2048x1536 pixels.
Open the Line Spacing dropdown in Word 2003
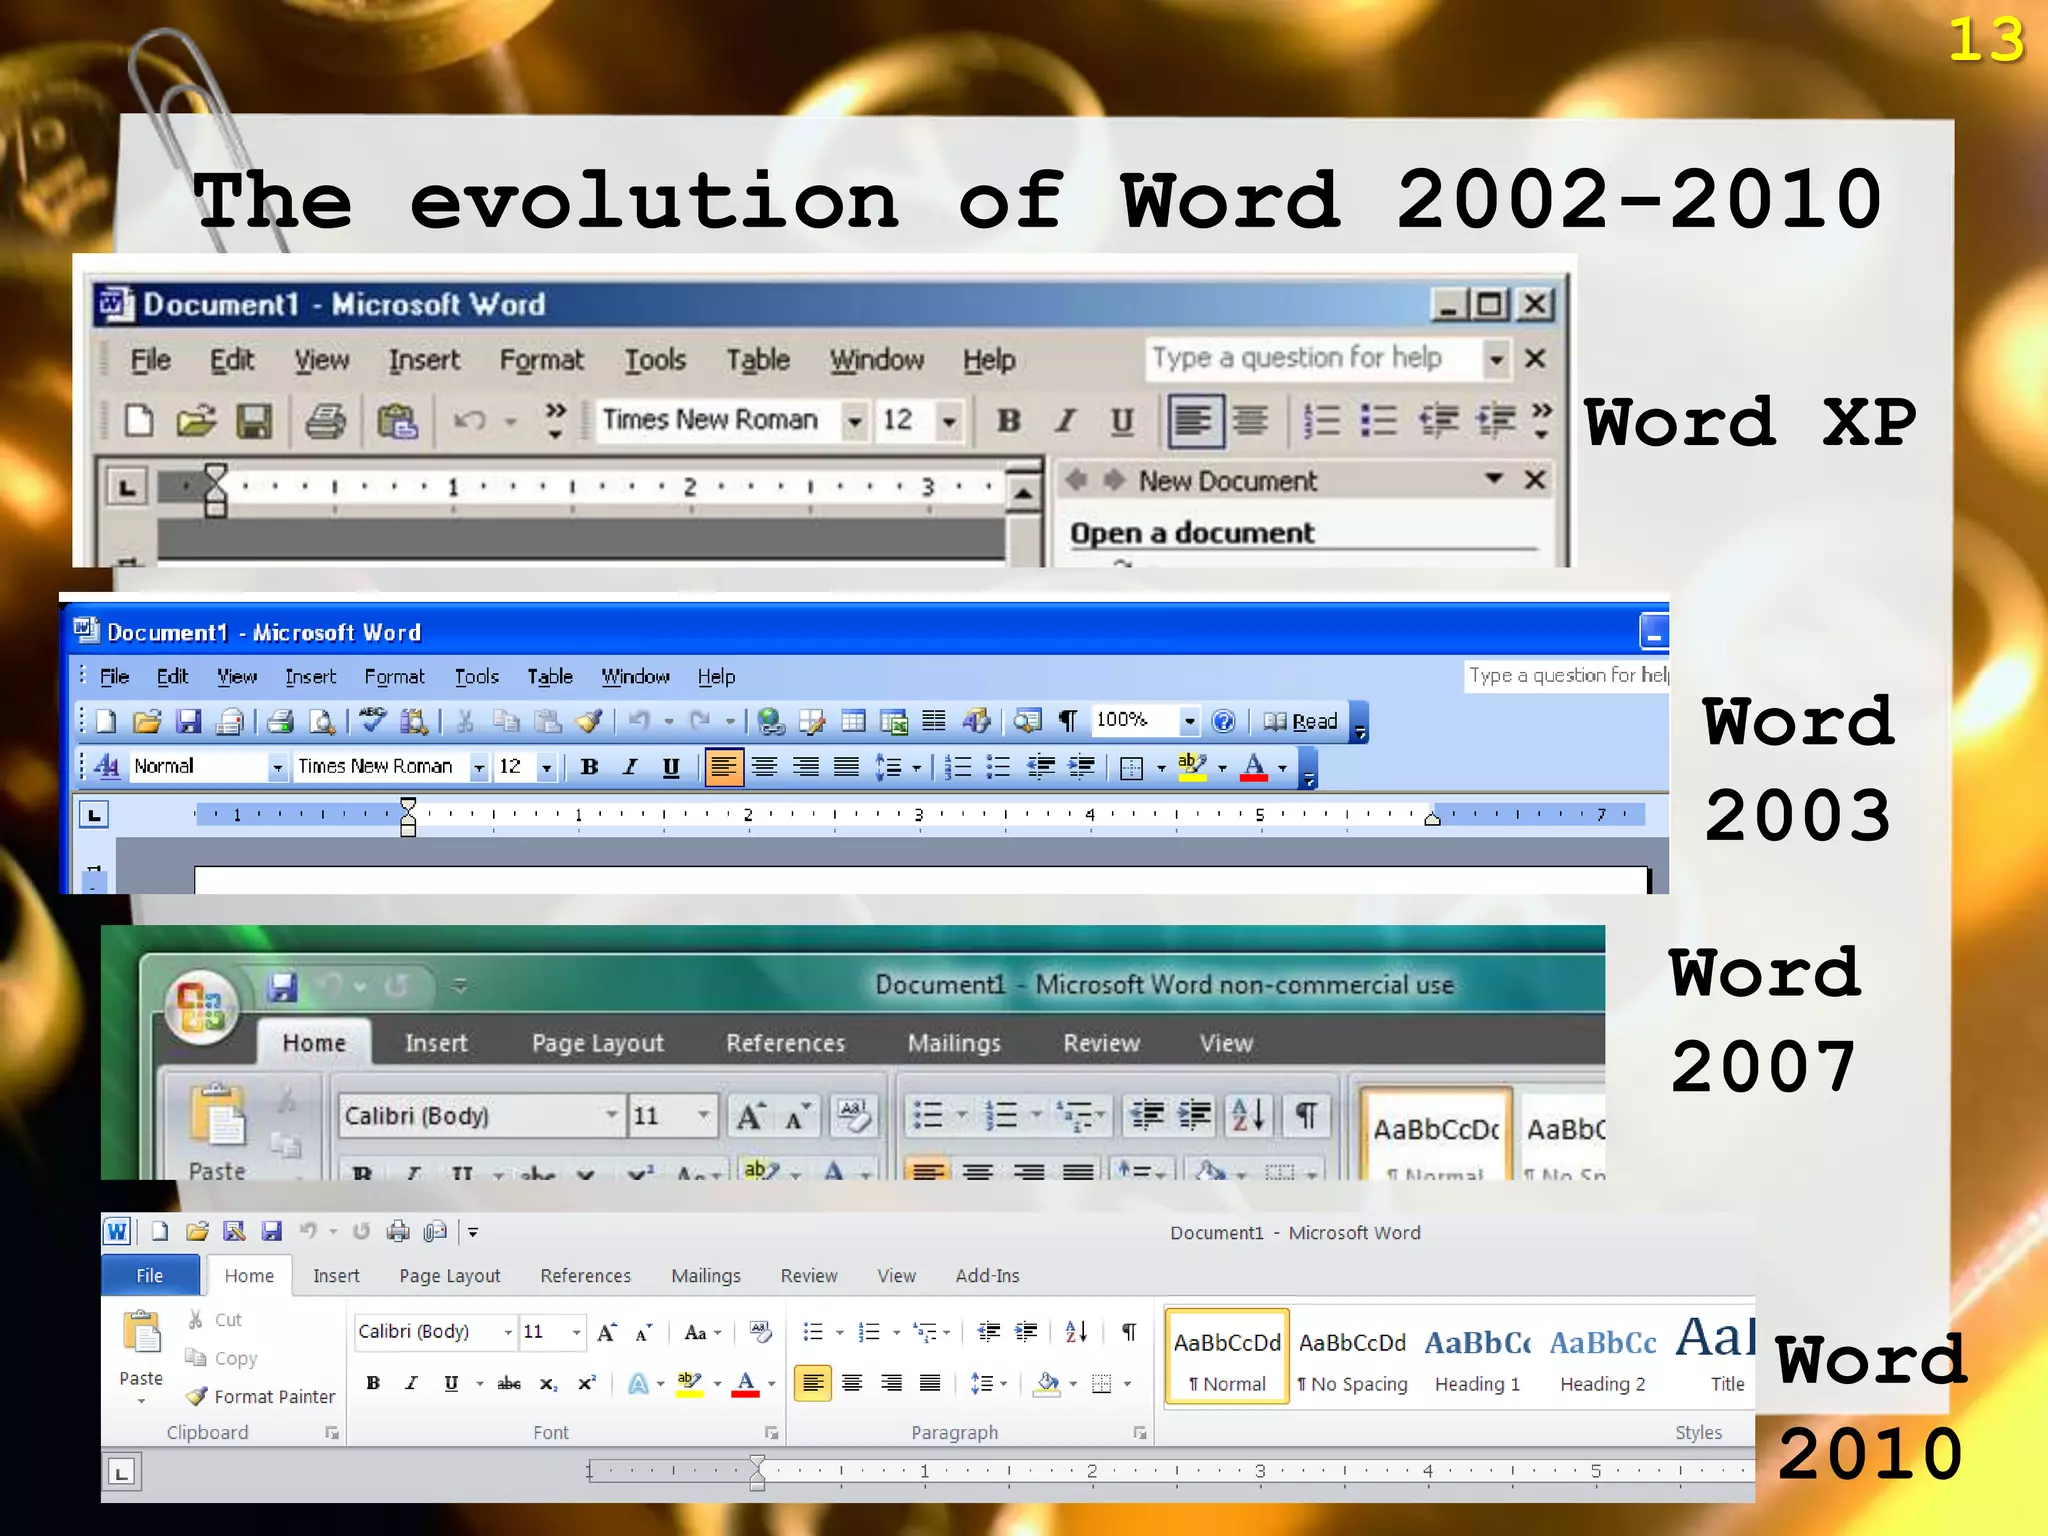[x=916, y=768]
